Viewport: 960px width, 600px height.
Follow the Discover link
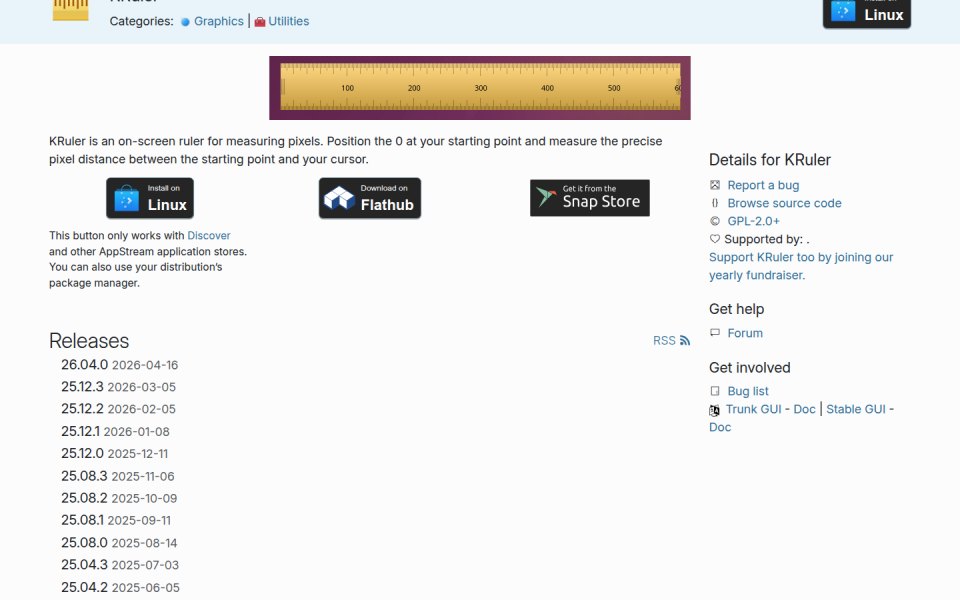coord(209,236)
